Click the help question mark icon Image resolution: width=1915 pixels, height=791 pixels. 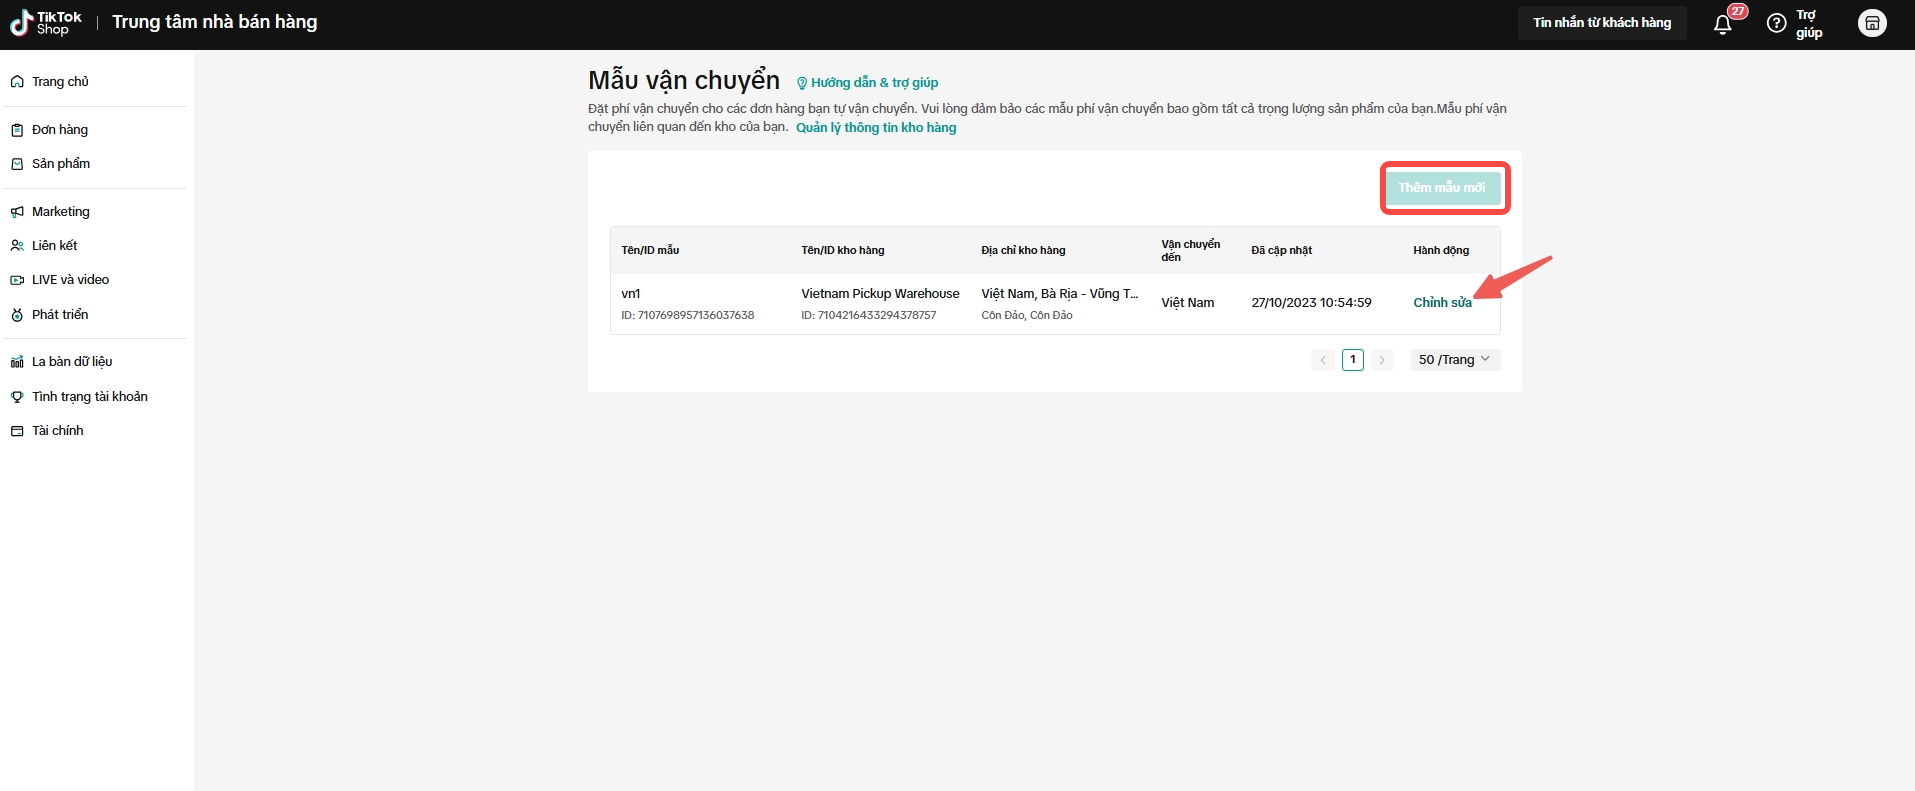coord(1776,23)
